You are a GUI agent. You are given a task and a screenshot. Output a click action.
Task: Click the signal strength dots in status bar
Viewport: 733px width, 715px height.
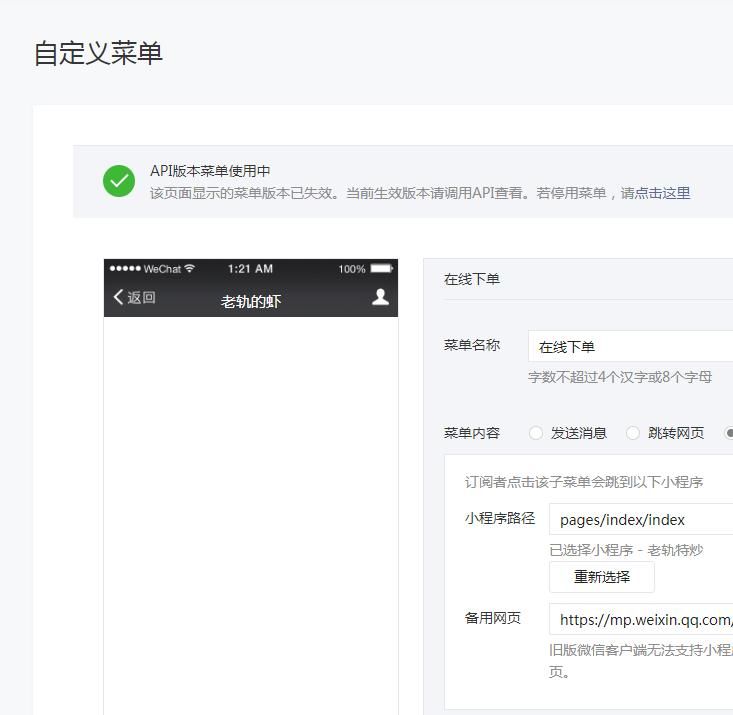125,269
